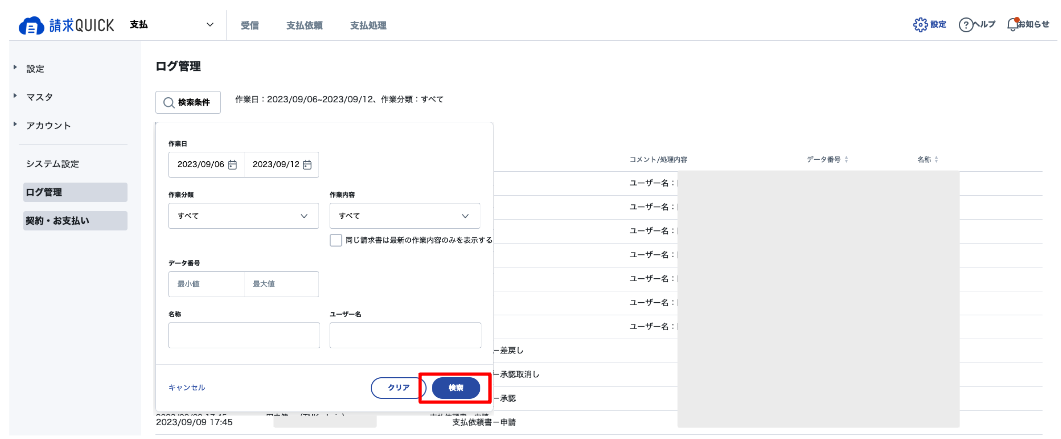Screen dimensions: 1061x439
Task: Click the 名称 input field
Action: 244,335
